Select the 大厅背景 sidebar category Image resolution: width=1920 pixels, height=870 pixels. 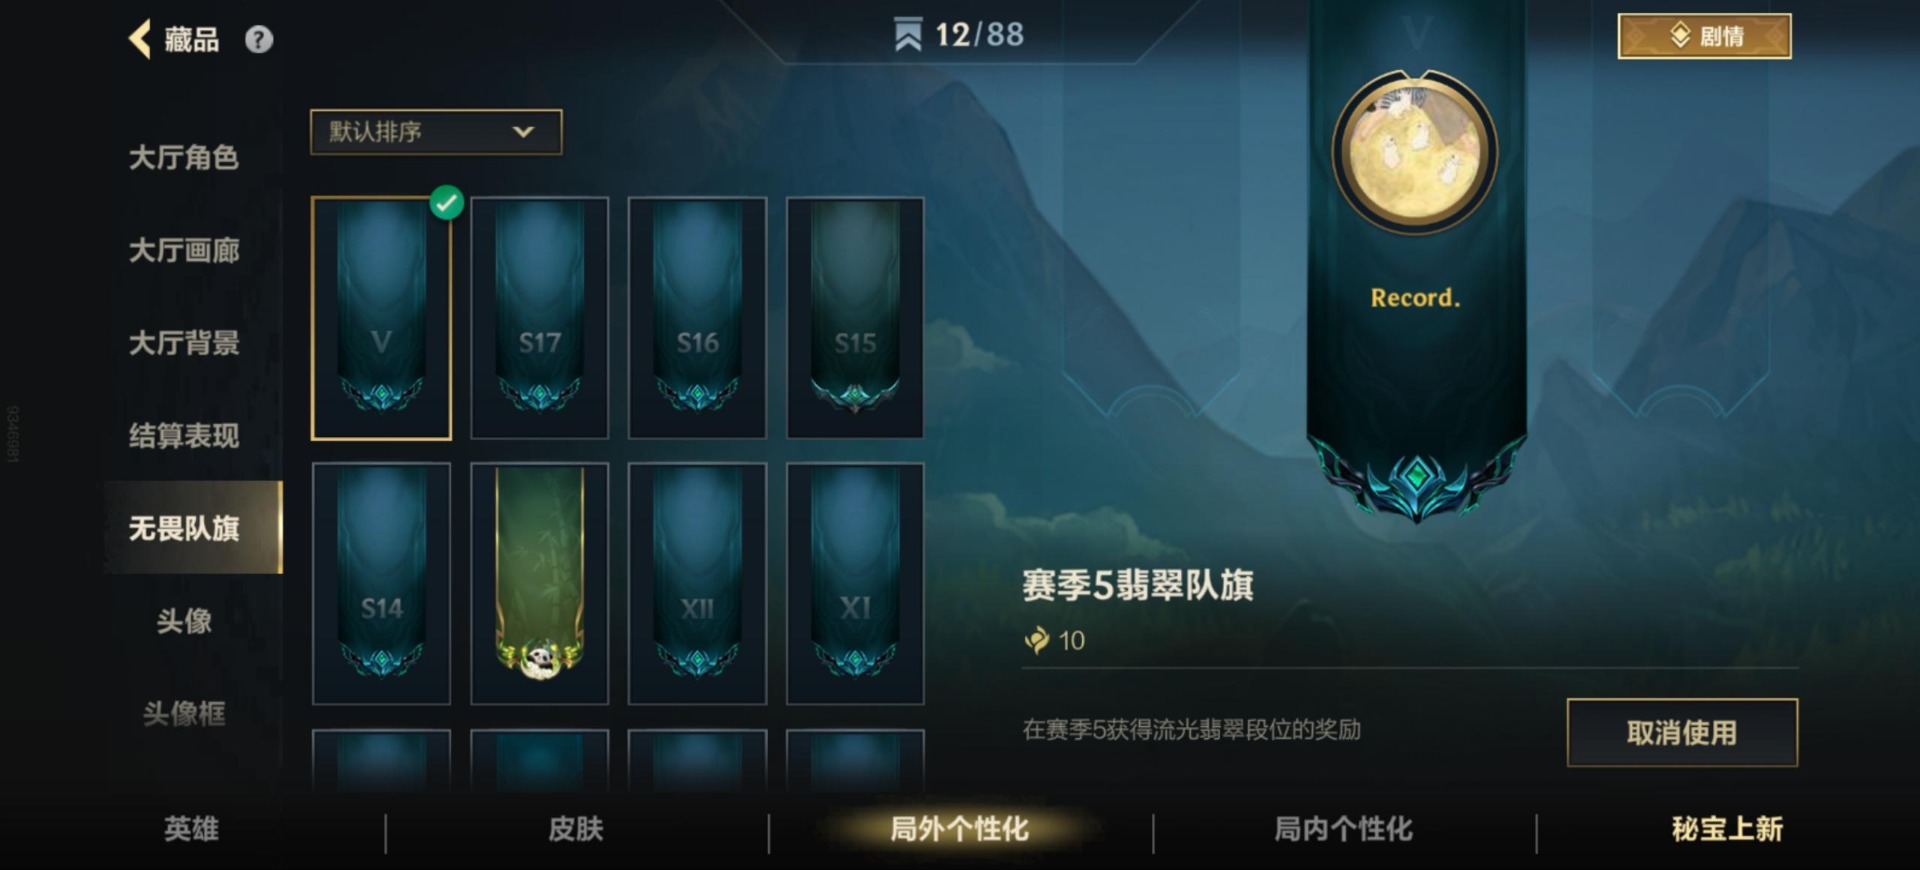[x=184, y=343]
